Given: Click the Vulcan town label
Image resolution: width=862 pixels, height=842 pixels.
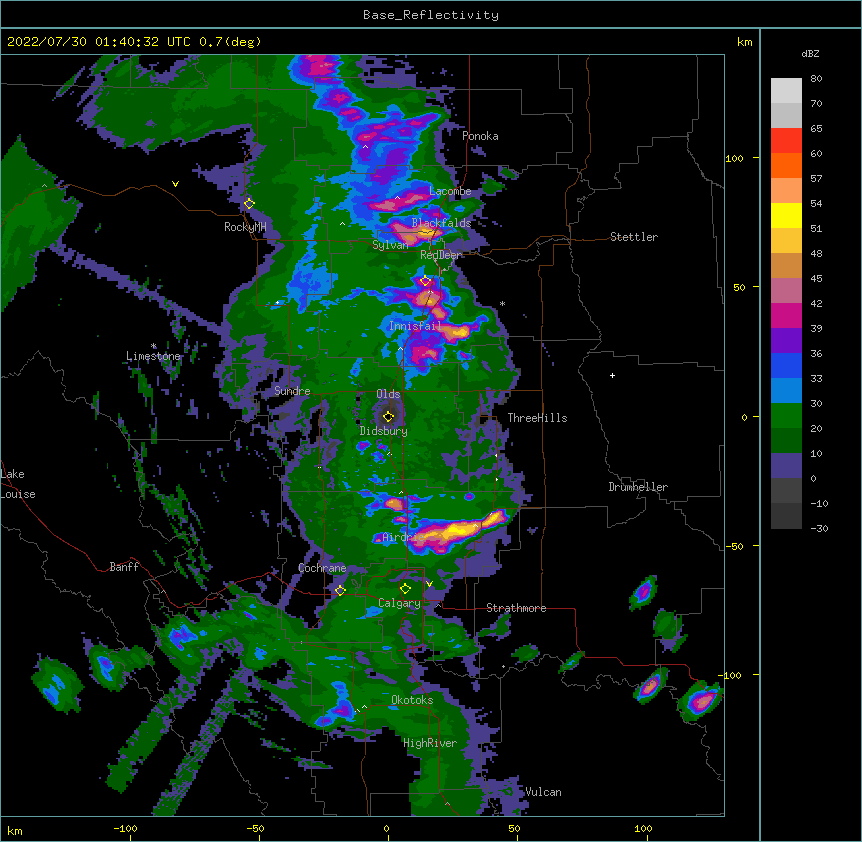Looking at the screenshot, I should pyautogui.click(x=543, y=792).
